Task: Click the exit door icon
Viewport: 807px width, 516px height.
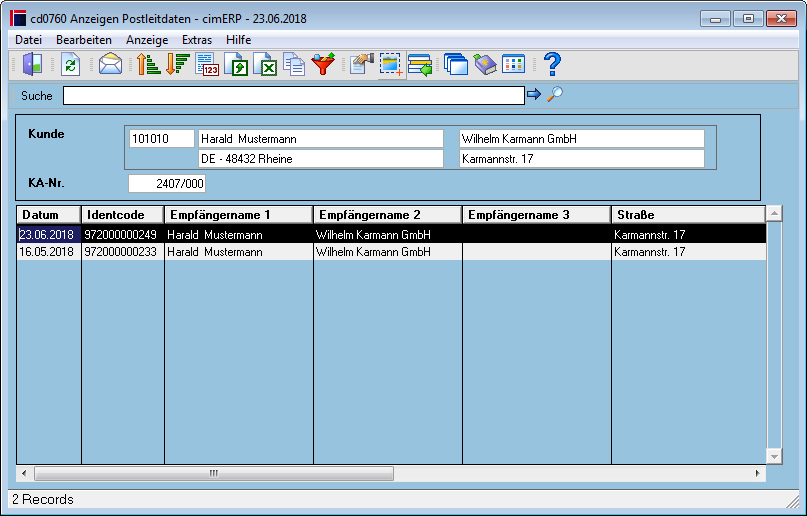Action: coord(32,64)
